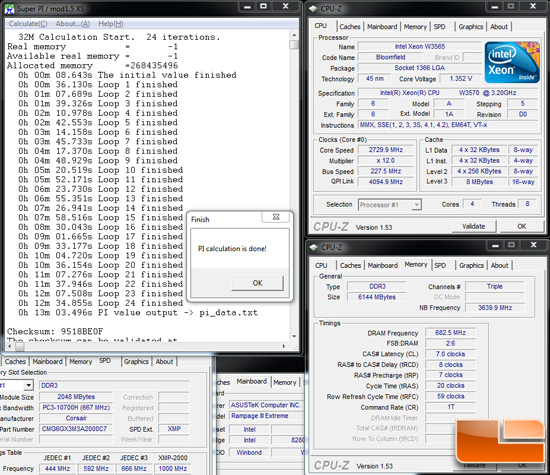
Task: Click the Rampage III Extreme model field
Action: click(x=266, y=416)
